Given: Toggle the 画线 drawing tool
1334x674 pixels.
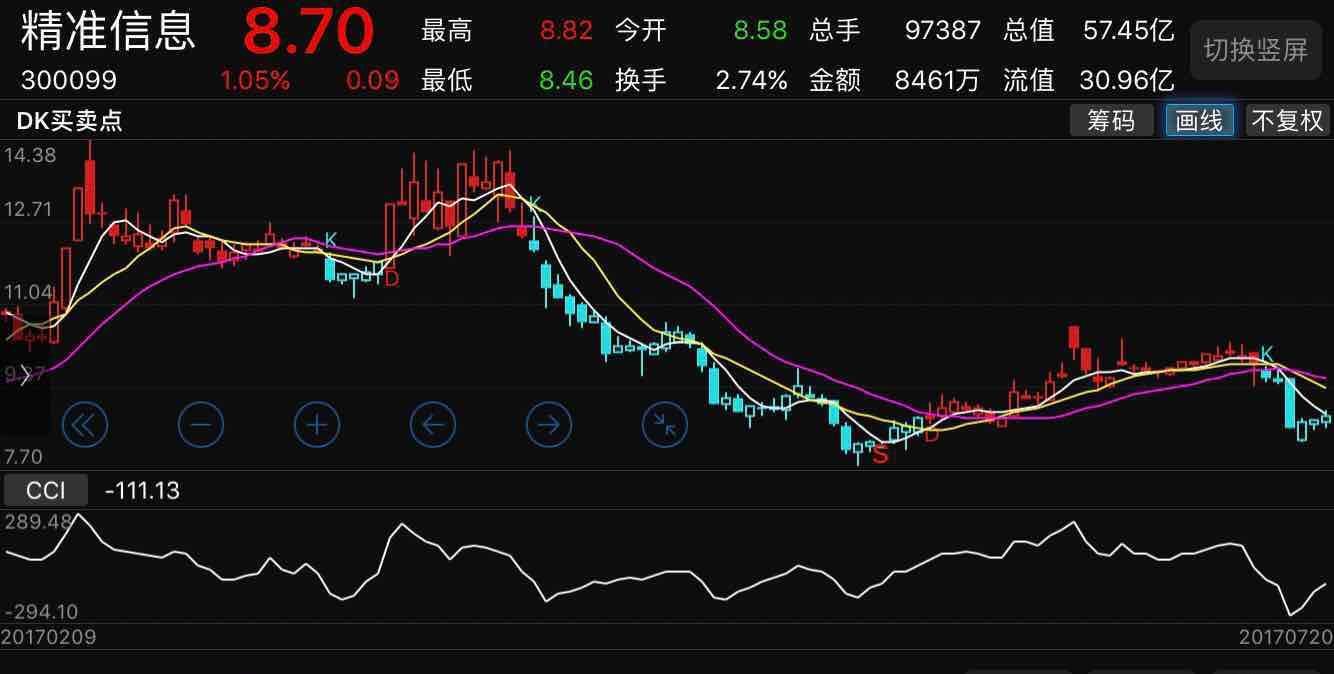Looking at the screenshot, I should [1199, 121].
